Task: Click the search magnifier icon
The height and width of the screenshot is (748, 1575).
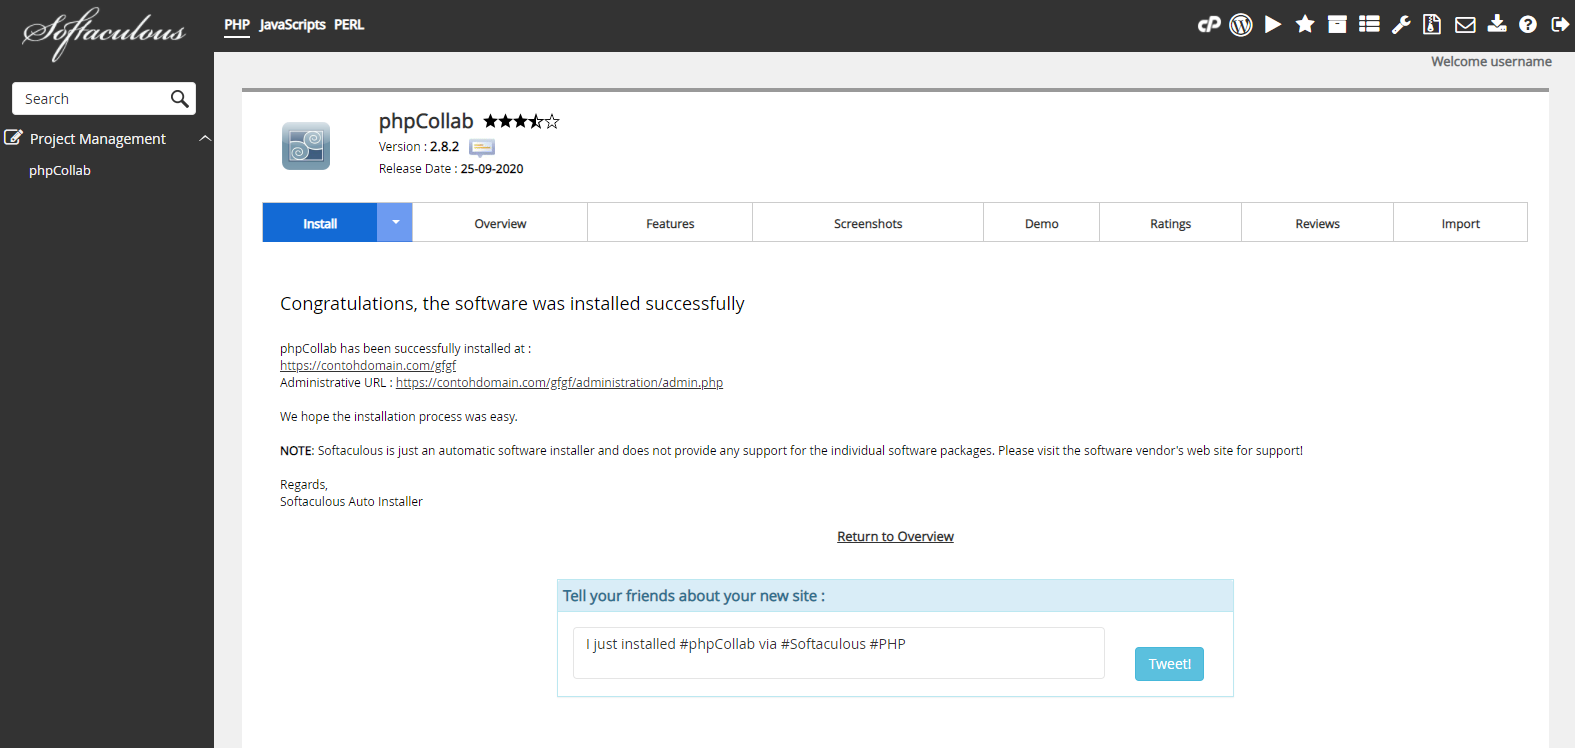Action: [x=180, y=99]
